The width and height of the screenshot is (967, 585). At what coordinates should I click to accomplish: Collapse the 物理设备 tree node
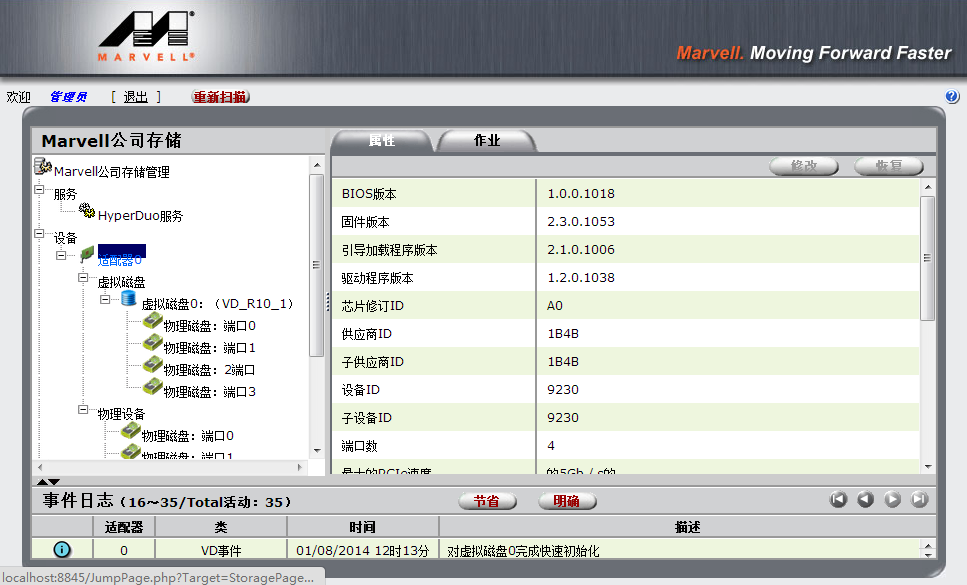[x=83, y=409]
